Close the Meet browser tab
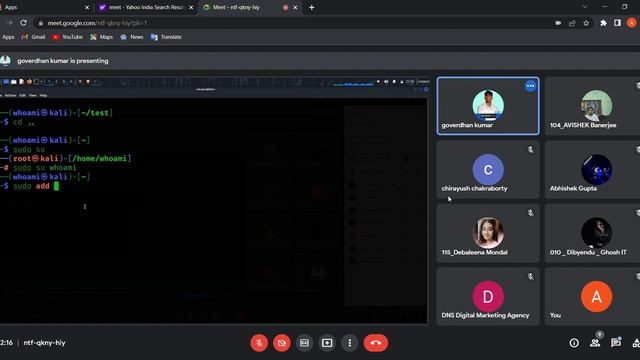This screenshot has height=360, width=640. (x=295, y=7)
